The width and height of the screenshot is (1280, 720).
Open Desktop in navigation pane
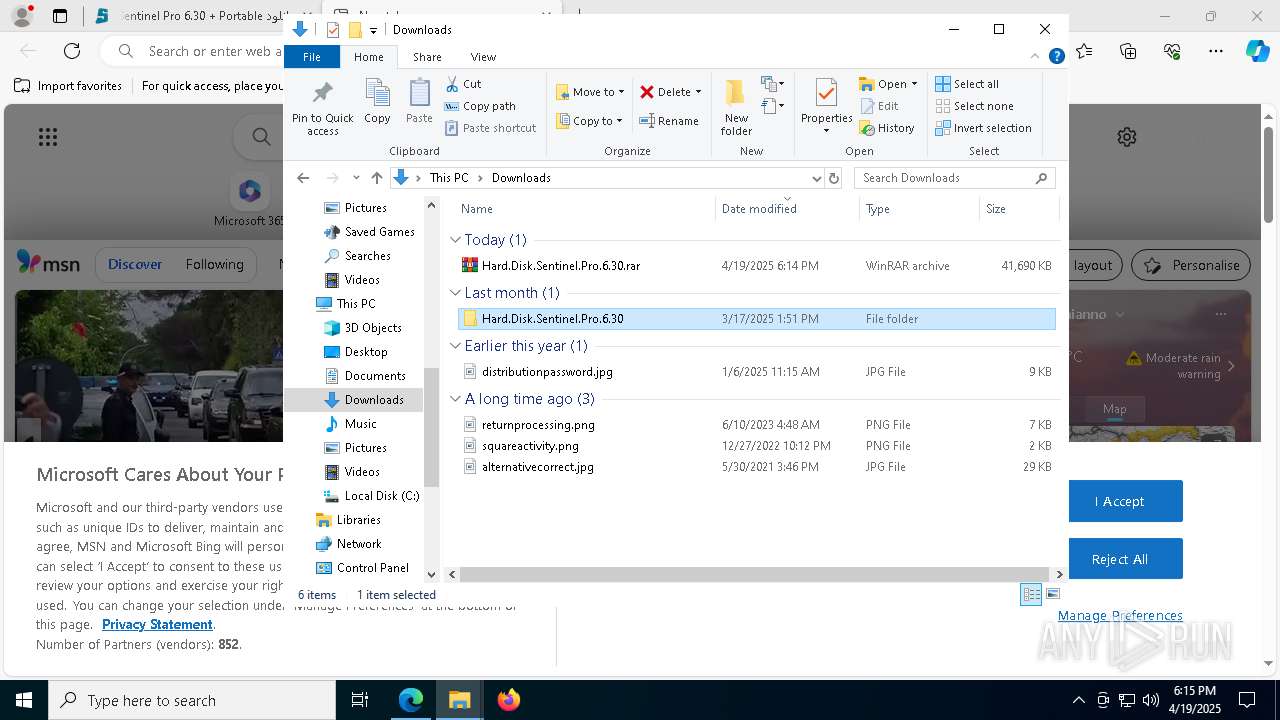click(x=356, y=352)
